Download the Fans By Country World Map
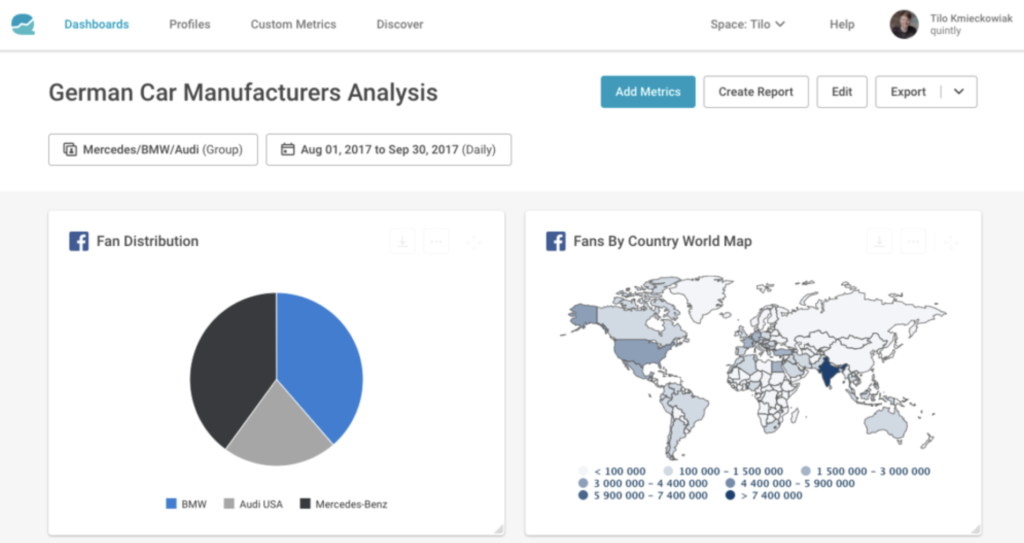 (x=879, y=242)
